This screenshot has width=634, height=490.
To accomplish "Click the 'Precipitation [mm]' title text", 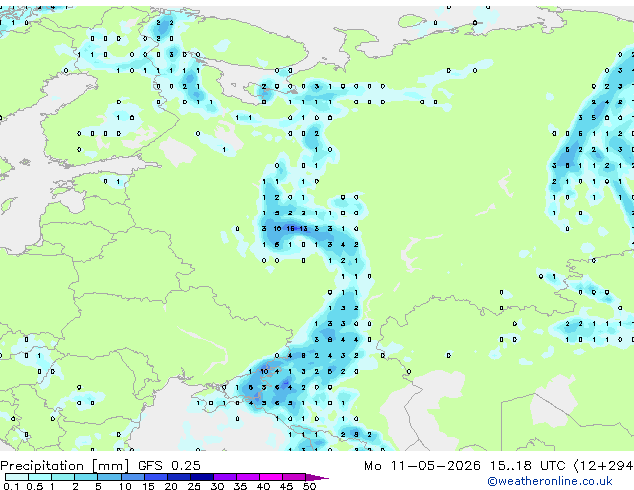I will pos(64,466).
